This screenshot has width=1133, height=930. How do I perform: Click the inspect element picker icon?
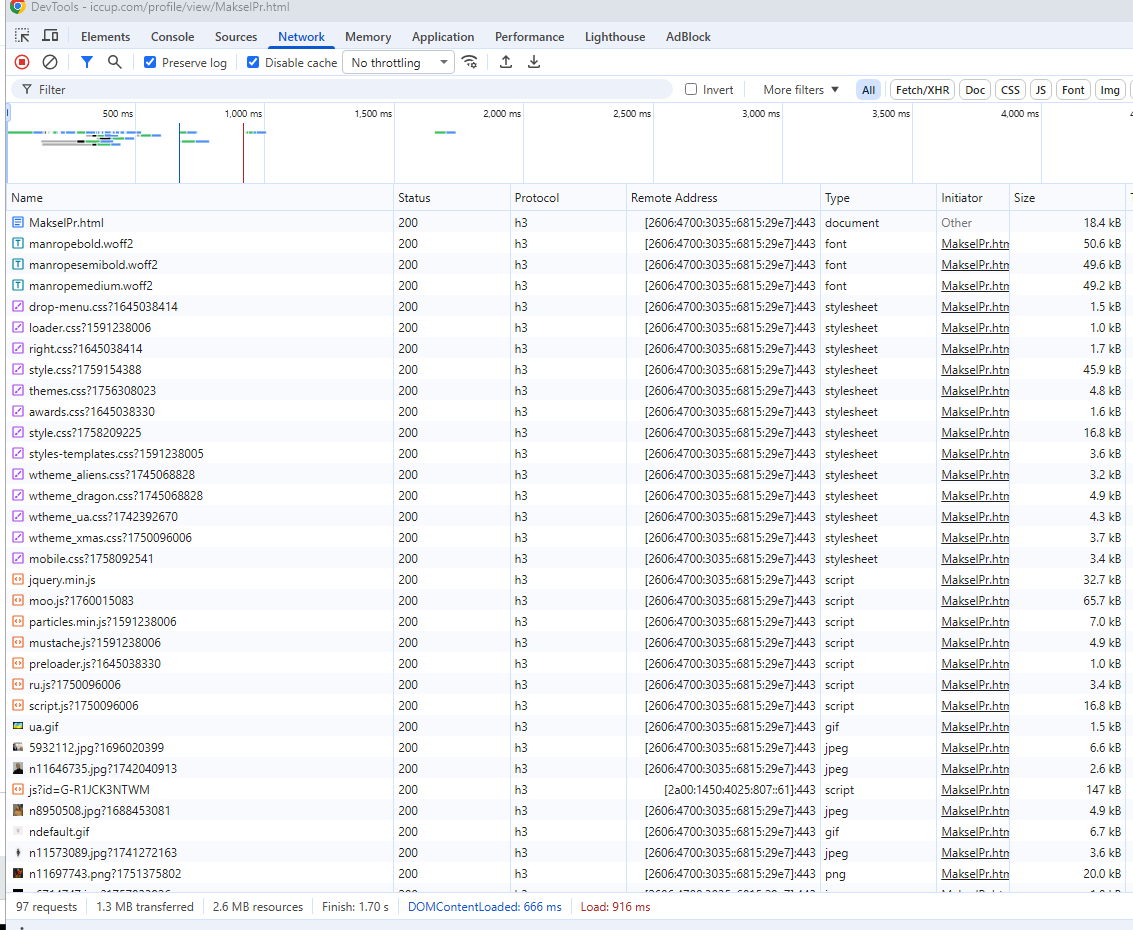22,37
